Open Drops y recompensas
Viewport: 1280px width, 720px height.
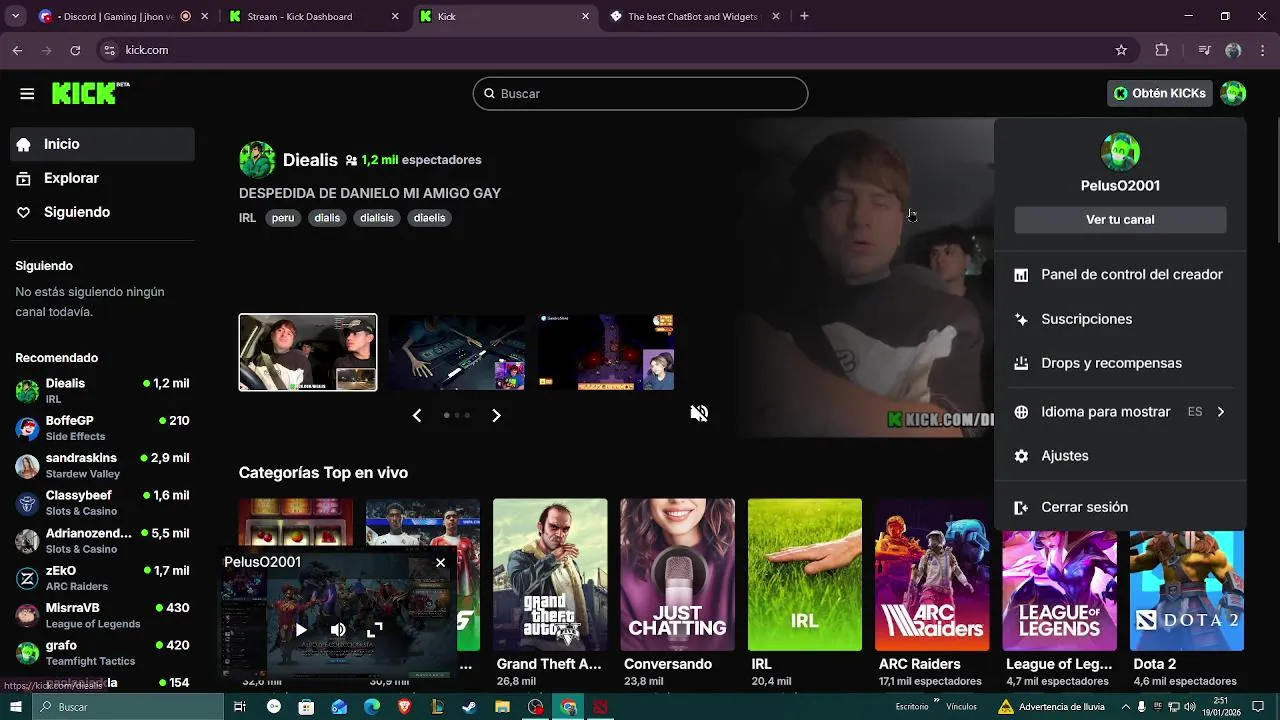tap(1120, 363)
